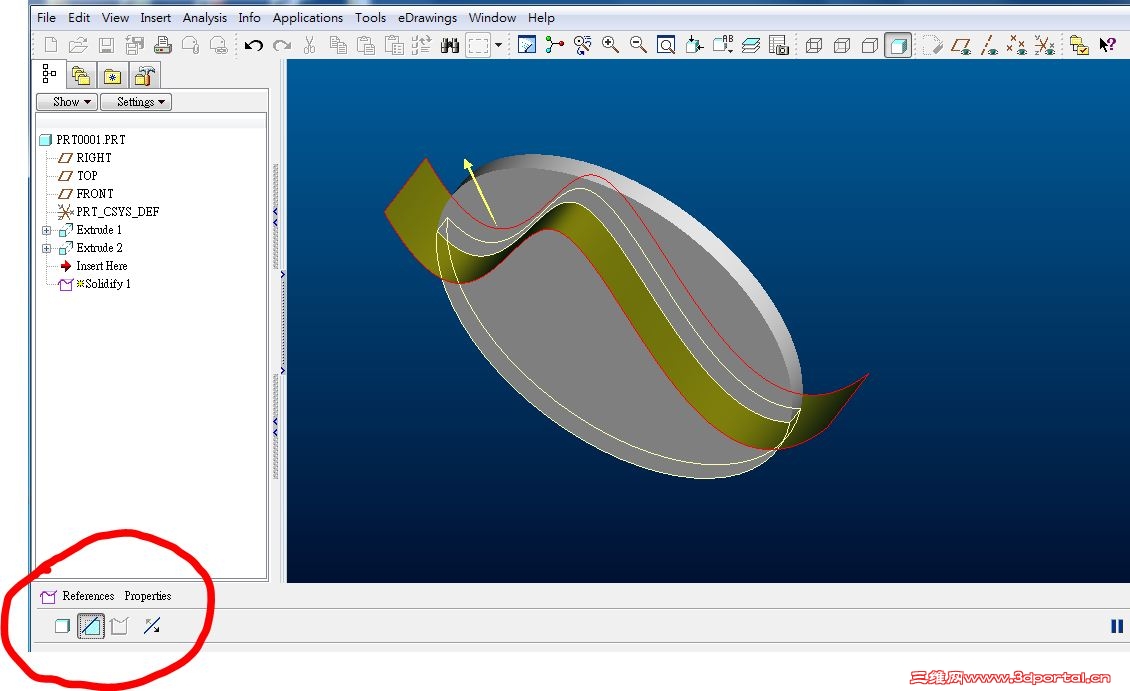Toggle datum planes display
This screenshot has height=691, width=1130.
tap(961, 45)
